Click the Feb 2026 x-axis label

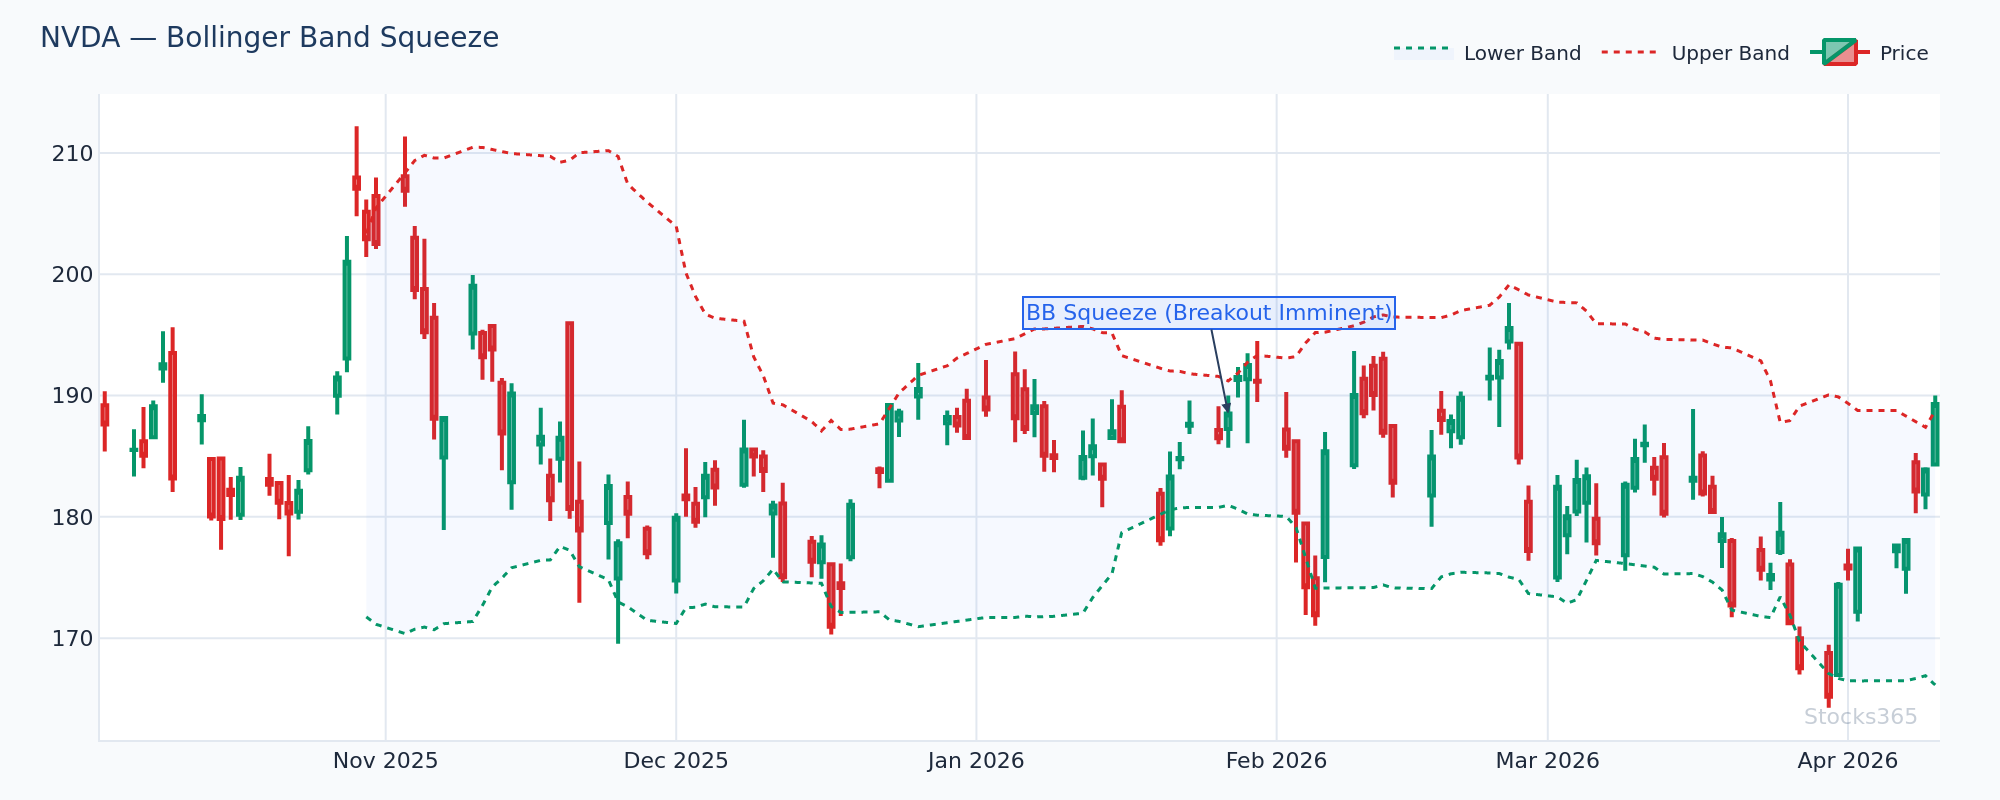(x=1276, y=761)
